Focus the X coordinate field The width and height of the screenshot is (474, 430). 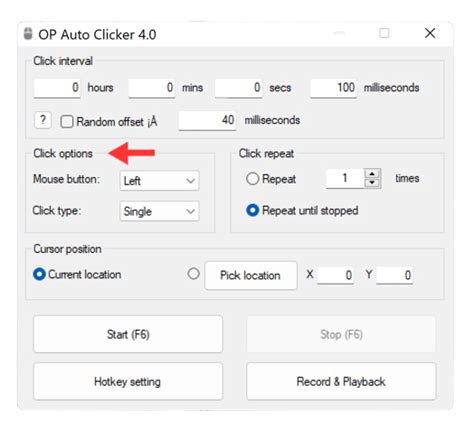(335, 275)
